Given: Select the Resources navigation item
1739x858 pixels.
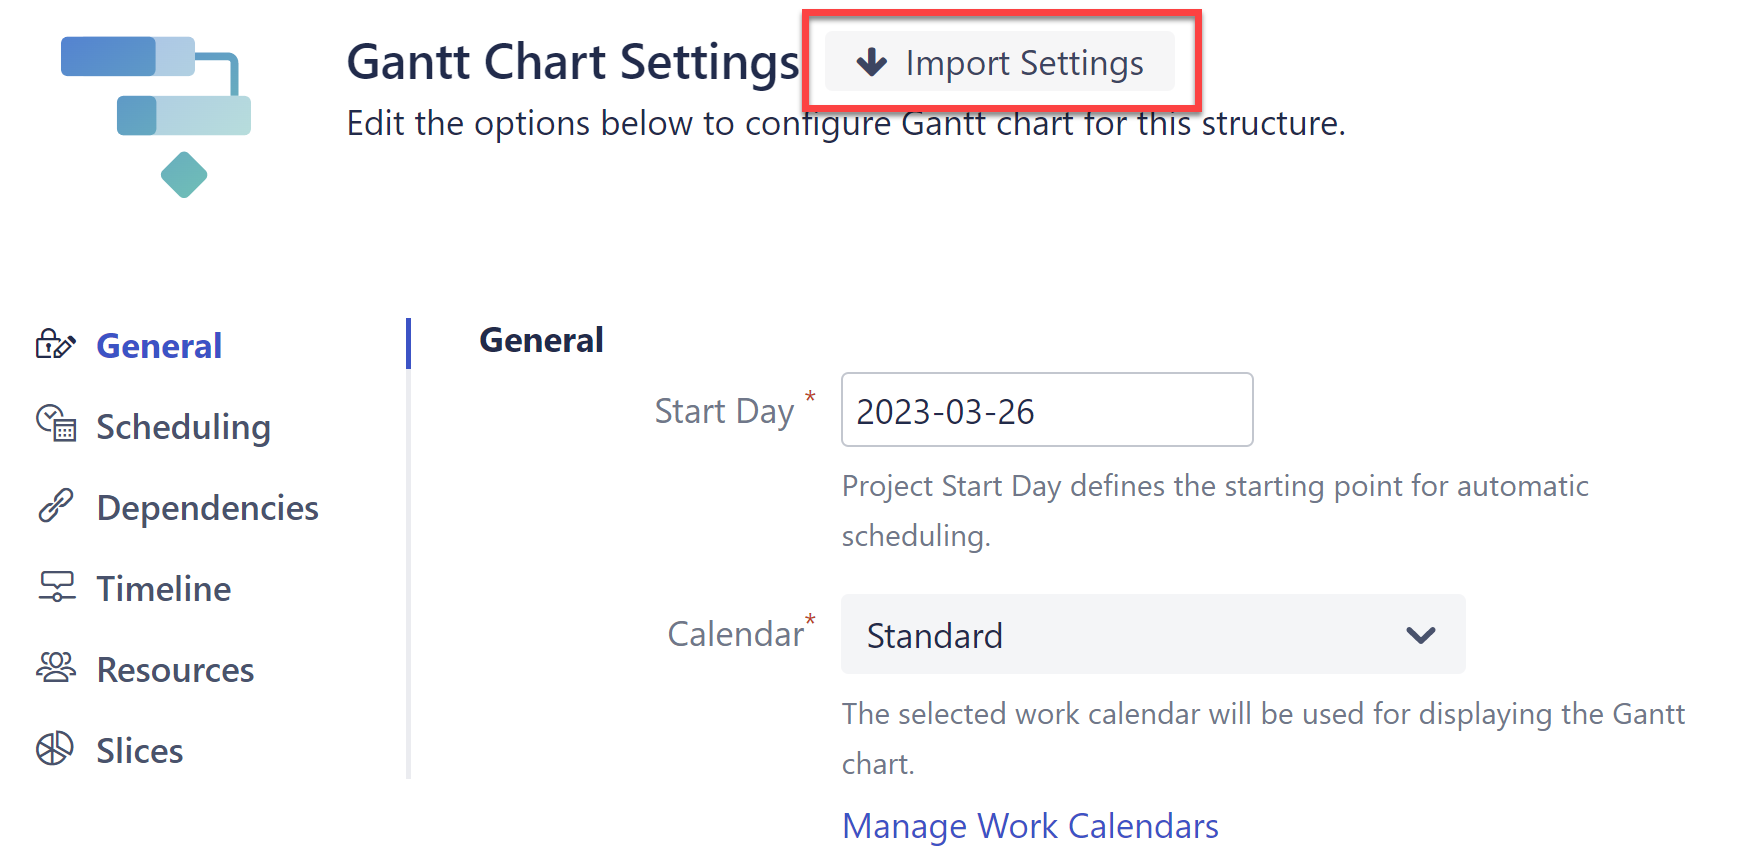Looking at the screenshot, I should coord(175,670).
